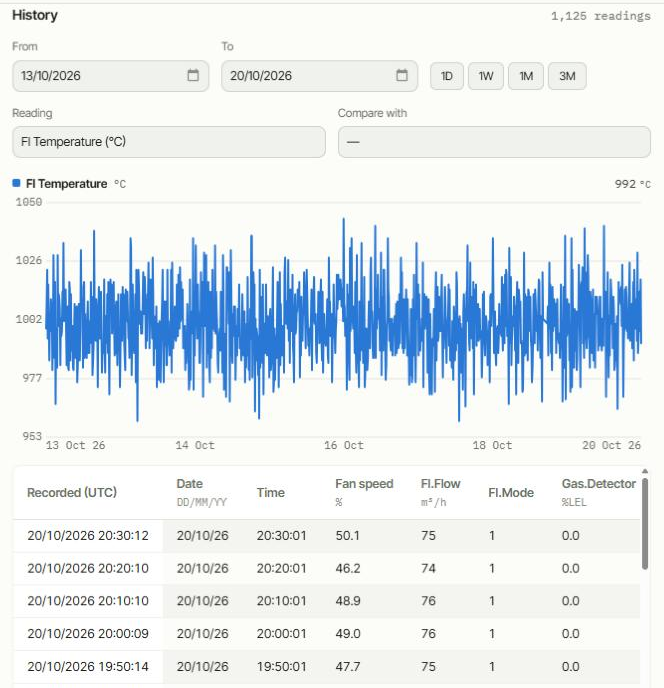Open the To date calendar icon
The image size is (664, 688).
pos(402,75)
